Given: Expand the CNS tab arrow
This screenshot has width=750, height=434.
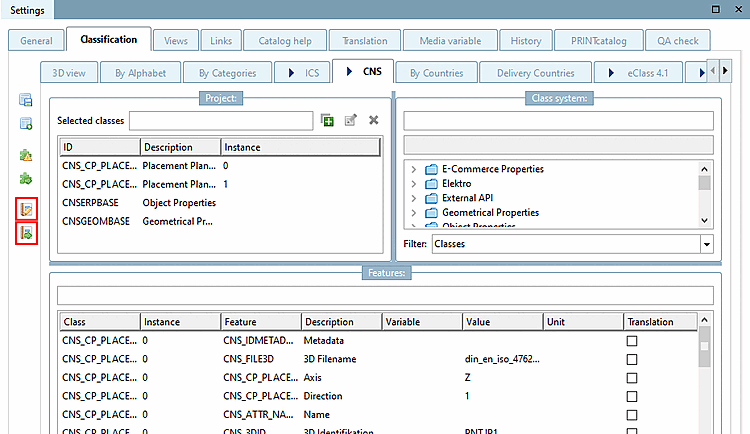Looking at the screenshot, I should point(349,71).
